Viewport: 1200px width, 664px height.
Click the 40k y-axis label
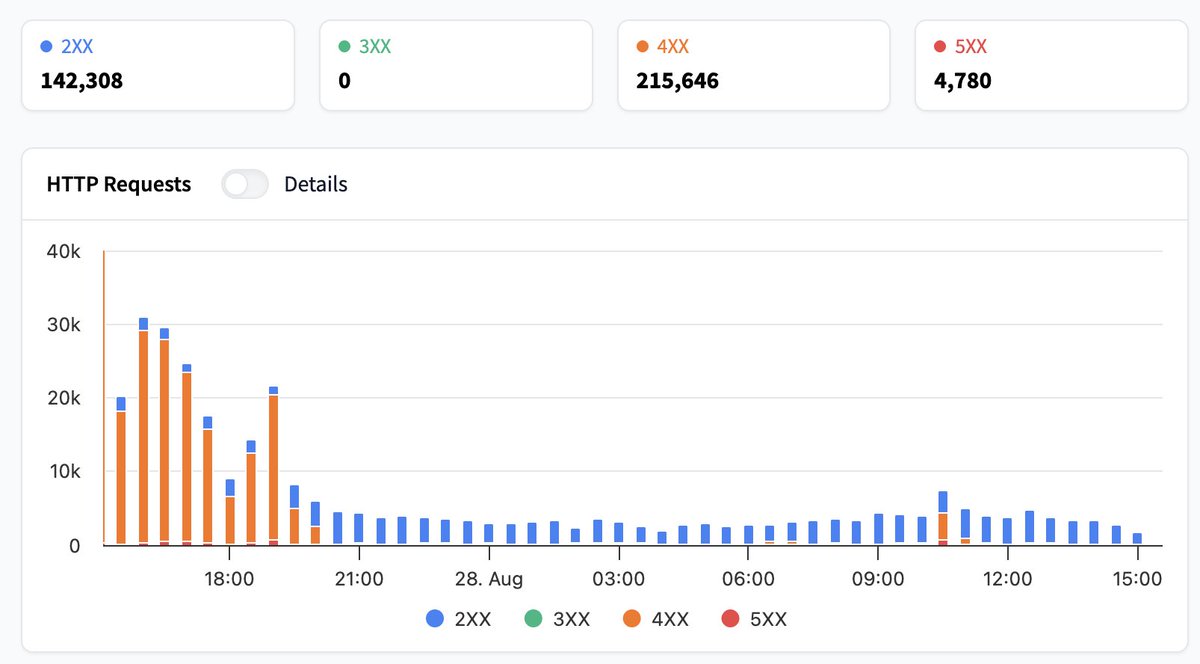click(63, 252)
